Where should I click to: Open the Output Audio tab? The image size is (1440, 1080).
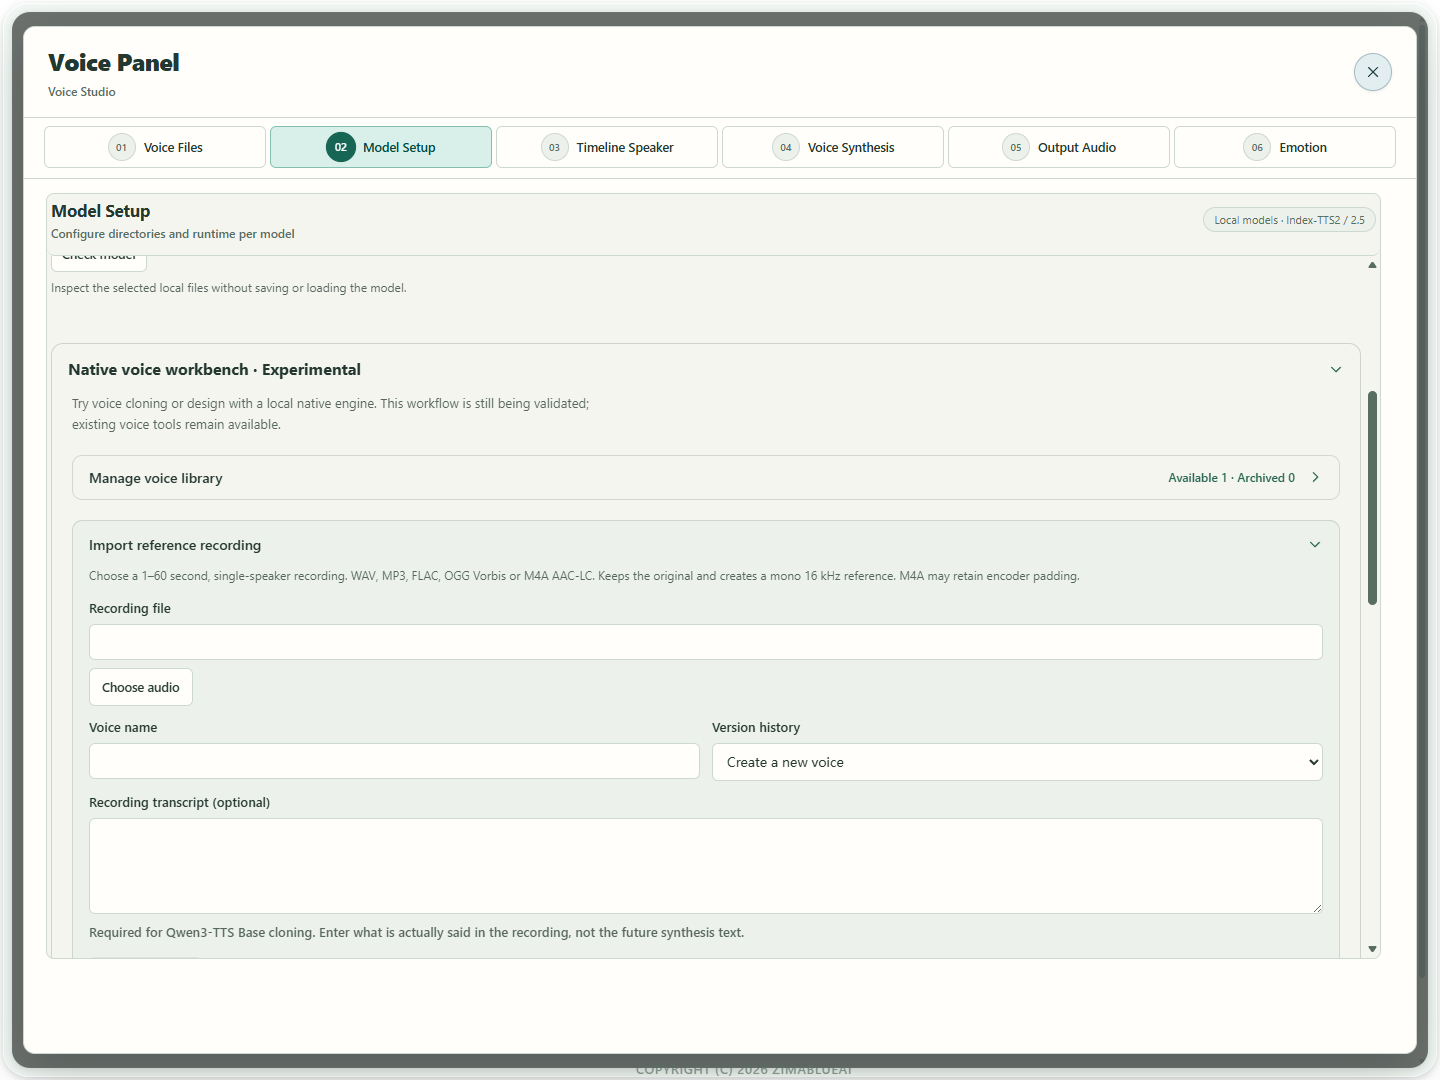[x=1059, y=147]
